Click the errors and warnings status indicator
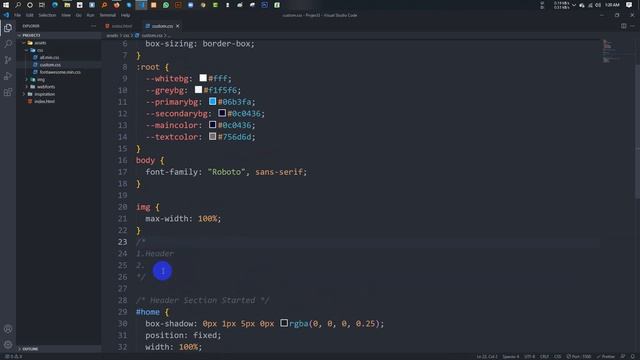Viewport: 640px width, 360px height. coord(13,356)
